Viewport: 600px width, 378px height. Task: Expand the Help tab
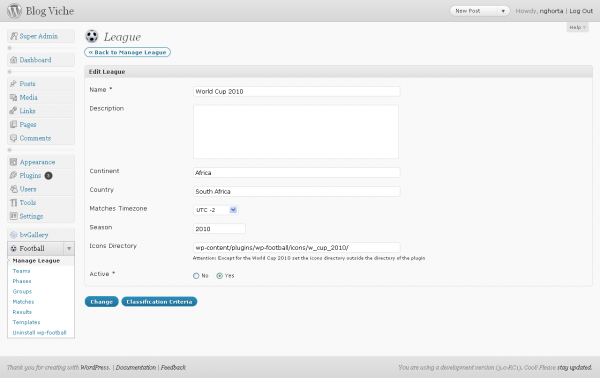(577, 27)
